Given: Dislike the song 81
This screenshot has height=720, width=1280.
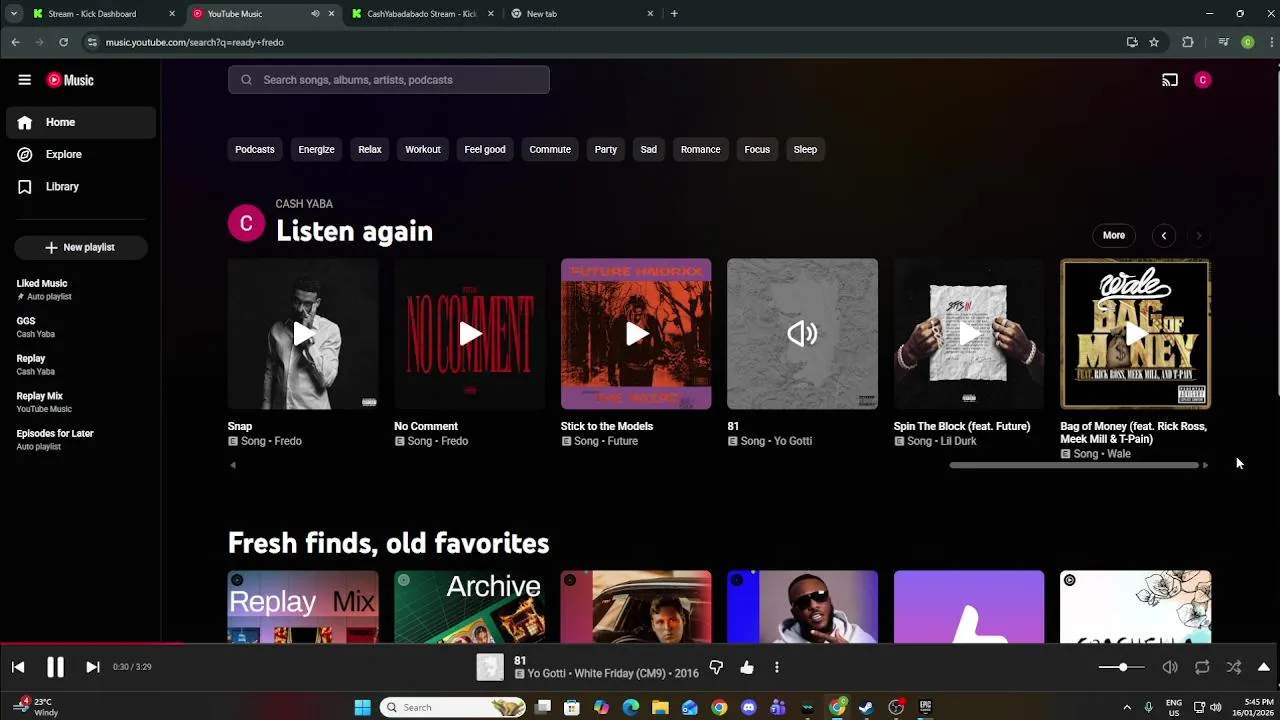Looking at the screenshot, I should pos(716,667).
